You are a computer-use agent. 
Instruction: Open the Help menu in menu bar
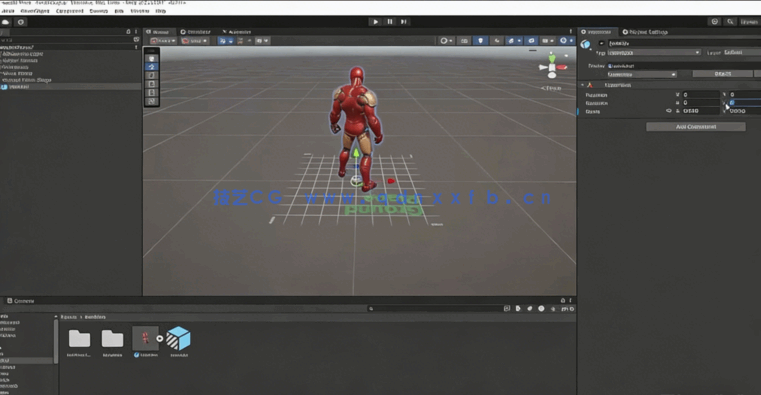(161, 11)
